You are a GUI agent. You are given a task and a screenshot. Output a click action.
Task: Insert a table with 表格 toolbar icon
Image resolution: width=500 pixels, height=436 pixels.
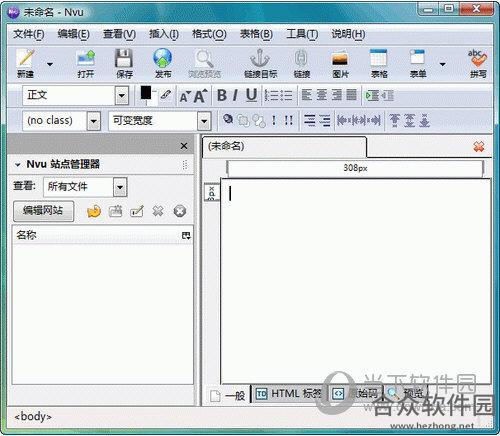point(379,63)
